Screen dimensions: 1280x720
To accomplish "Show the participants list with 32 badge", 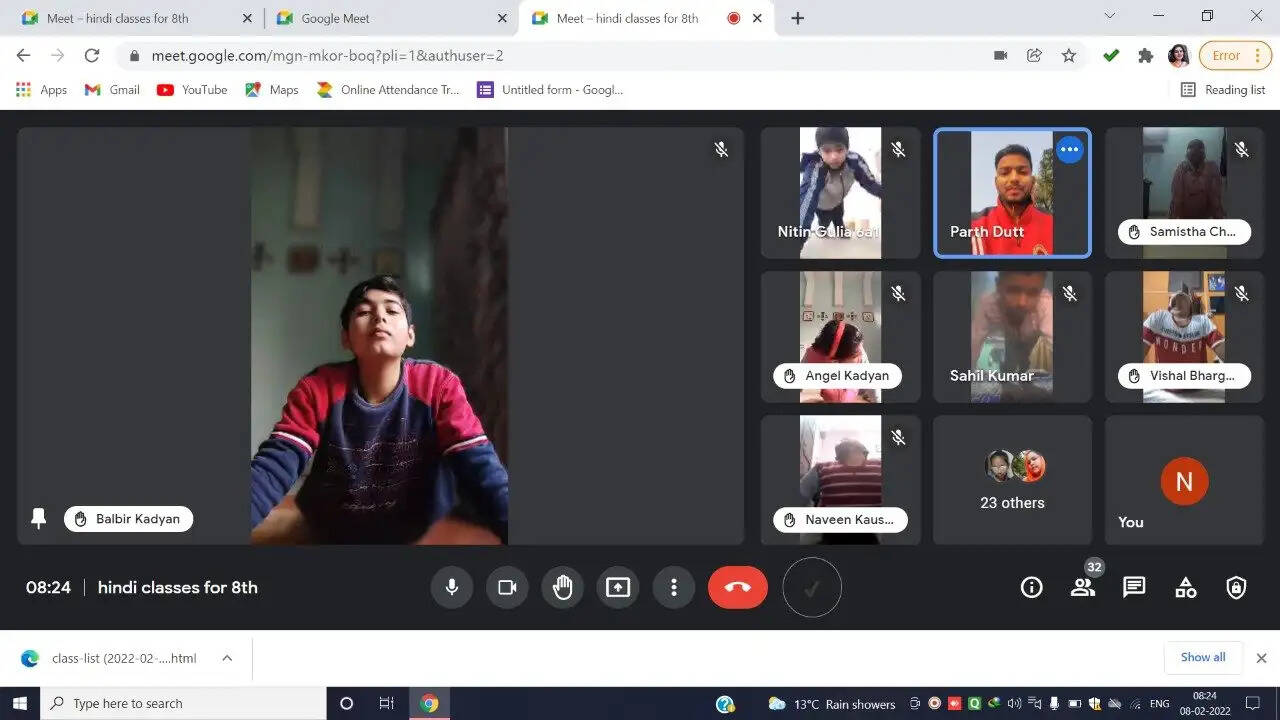I will [1083, 587].
